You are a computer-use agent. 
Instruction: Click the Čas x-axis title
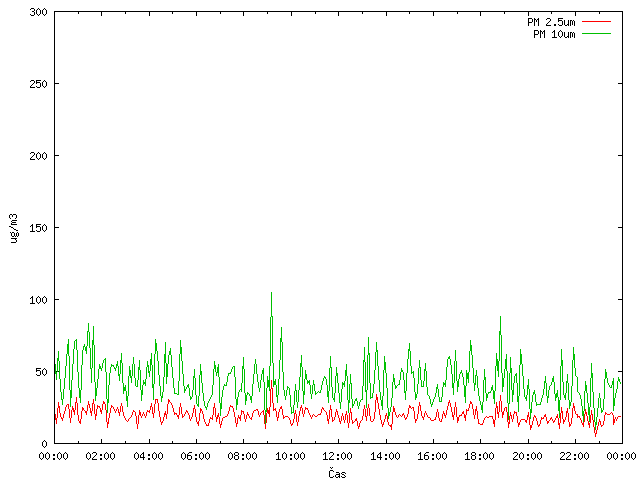(337, 473)
